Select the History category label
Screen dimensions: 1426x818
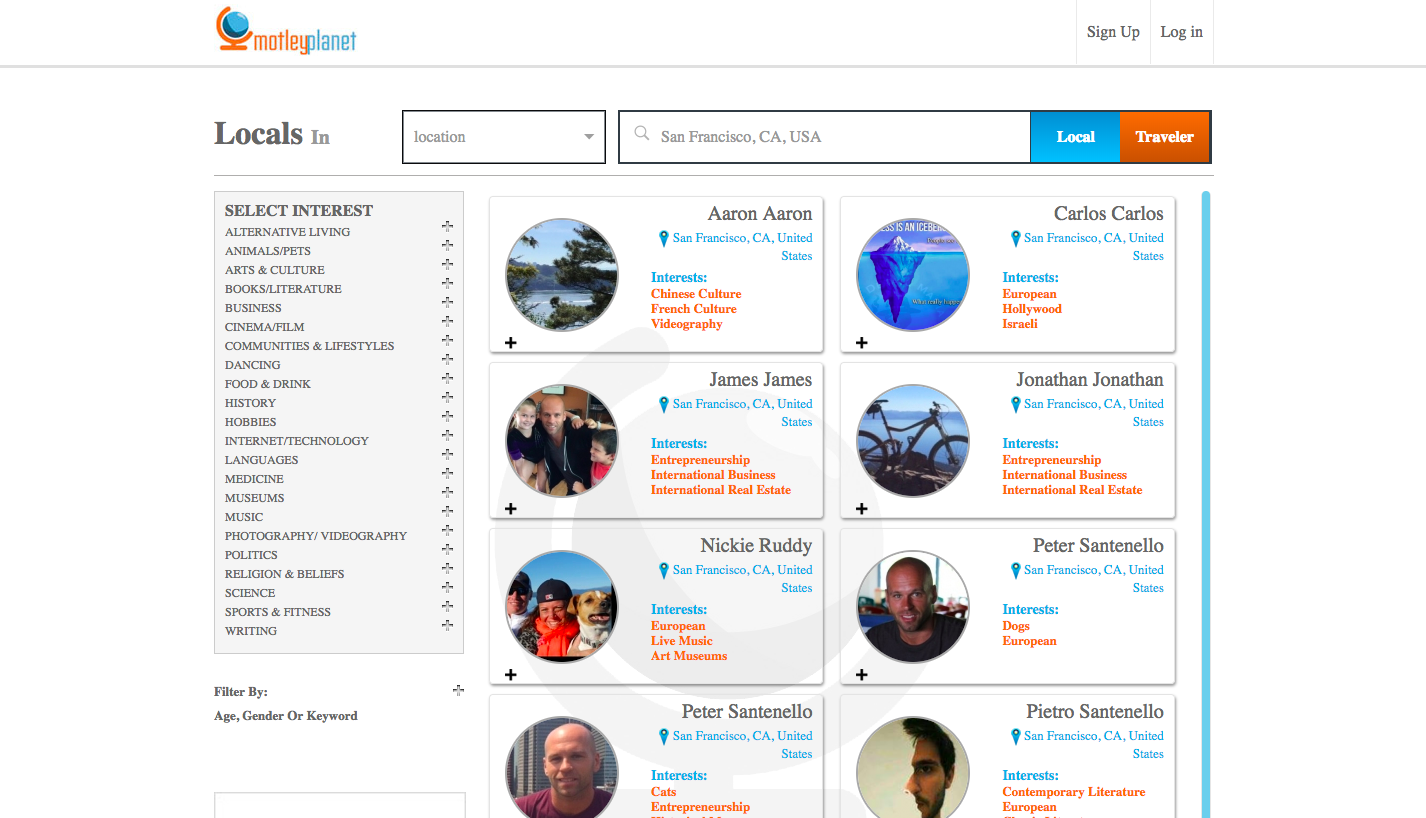[250, 403]
